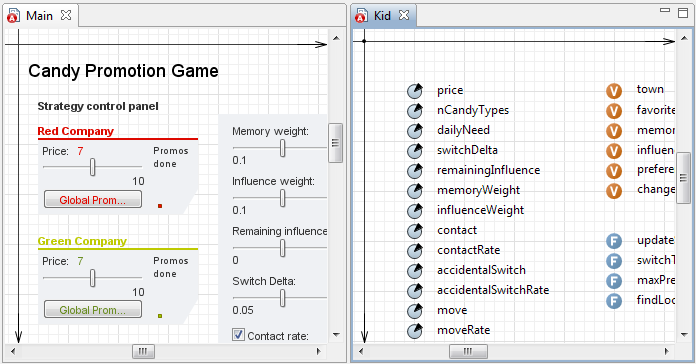Click the nCandyTypes parameter icon
696x364 pixels.
(x=415, y=111)
